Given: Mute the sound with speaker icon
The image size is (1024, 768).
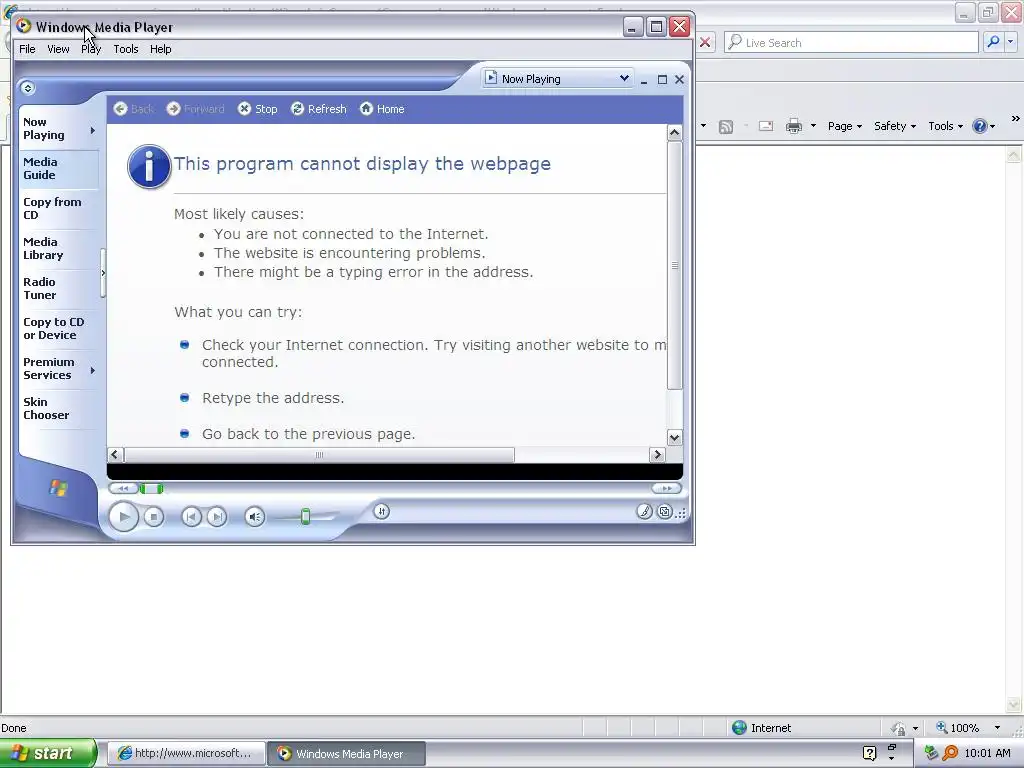Looking at the screenshot, I should [x=255, y=517].
